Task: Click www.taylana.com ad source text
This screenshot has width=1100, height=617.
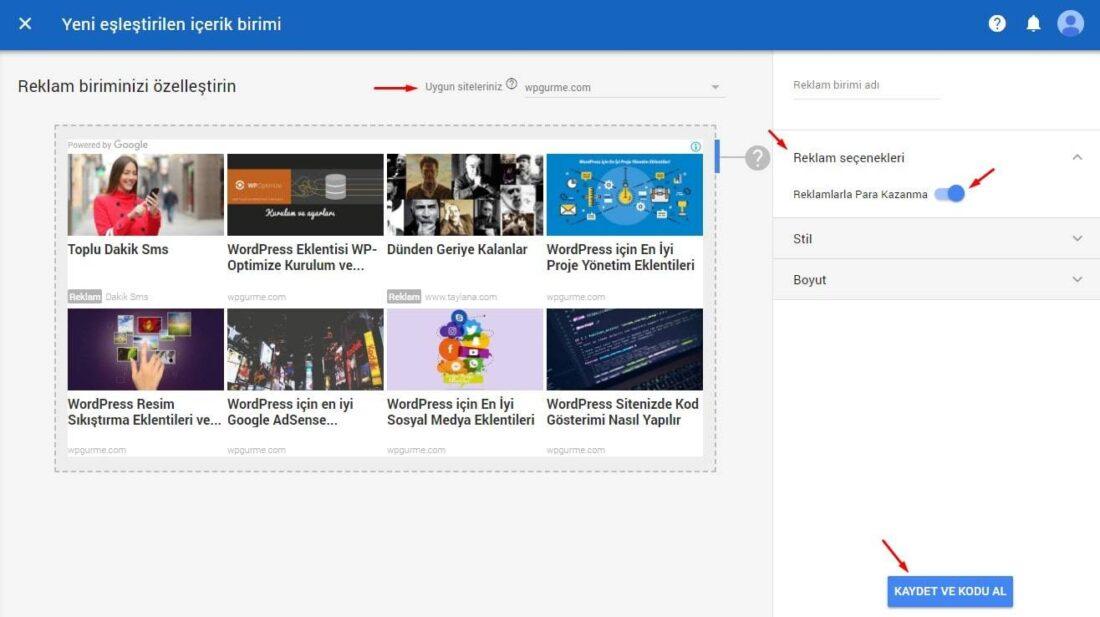Action: tap(461, 297)
